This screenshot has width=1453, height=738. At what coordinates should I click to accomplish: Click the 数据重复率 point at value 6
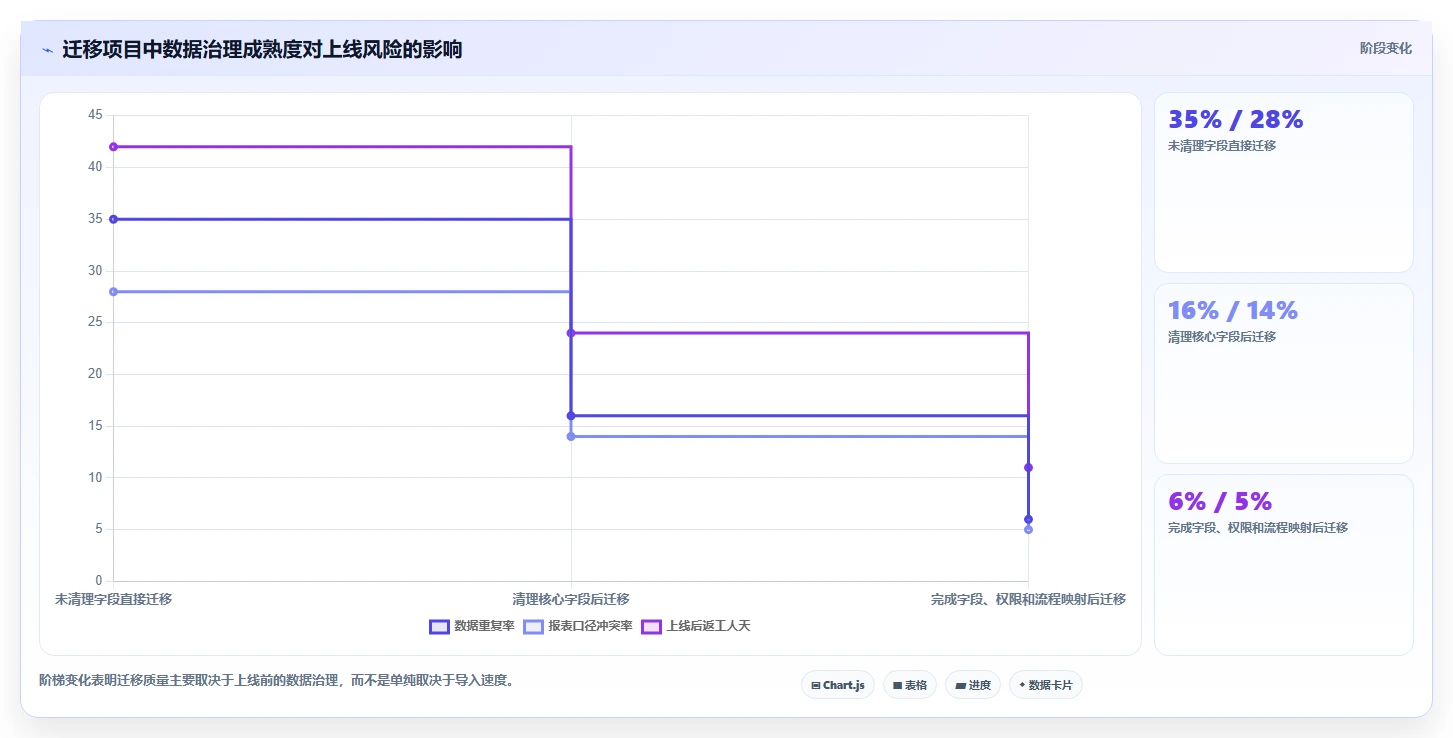tap(1028, 519)
